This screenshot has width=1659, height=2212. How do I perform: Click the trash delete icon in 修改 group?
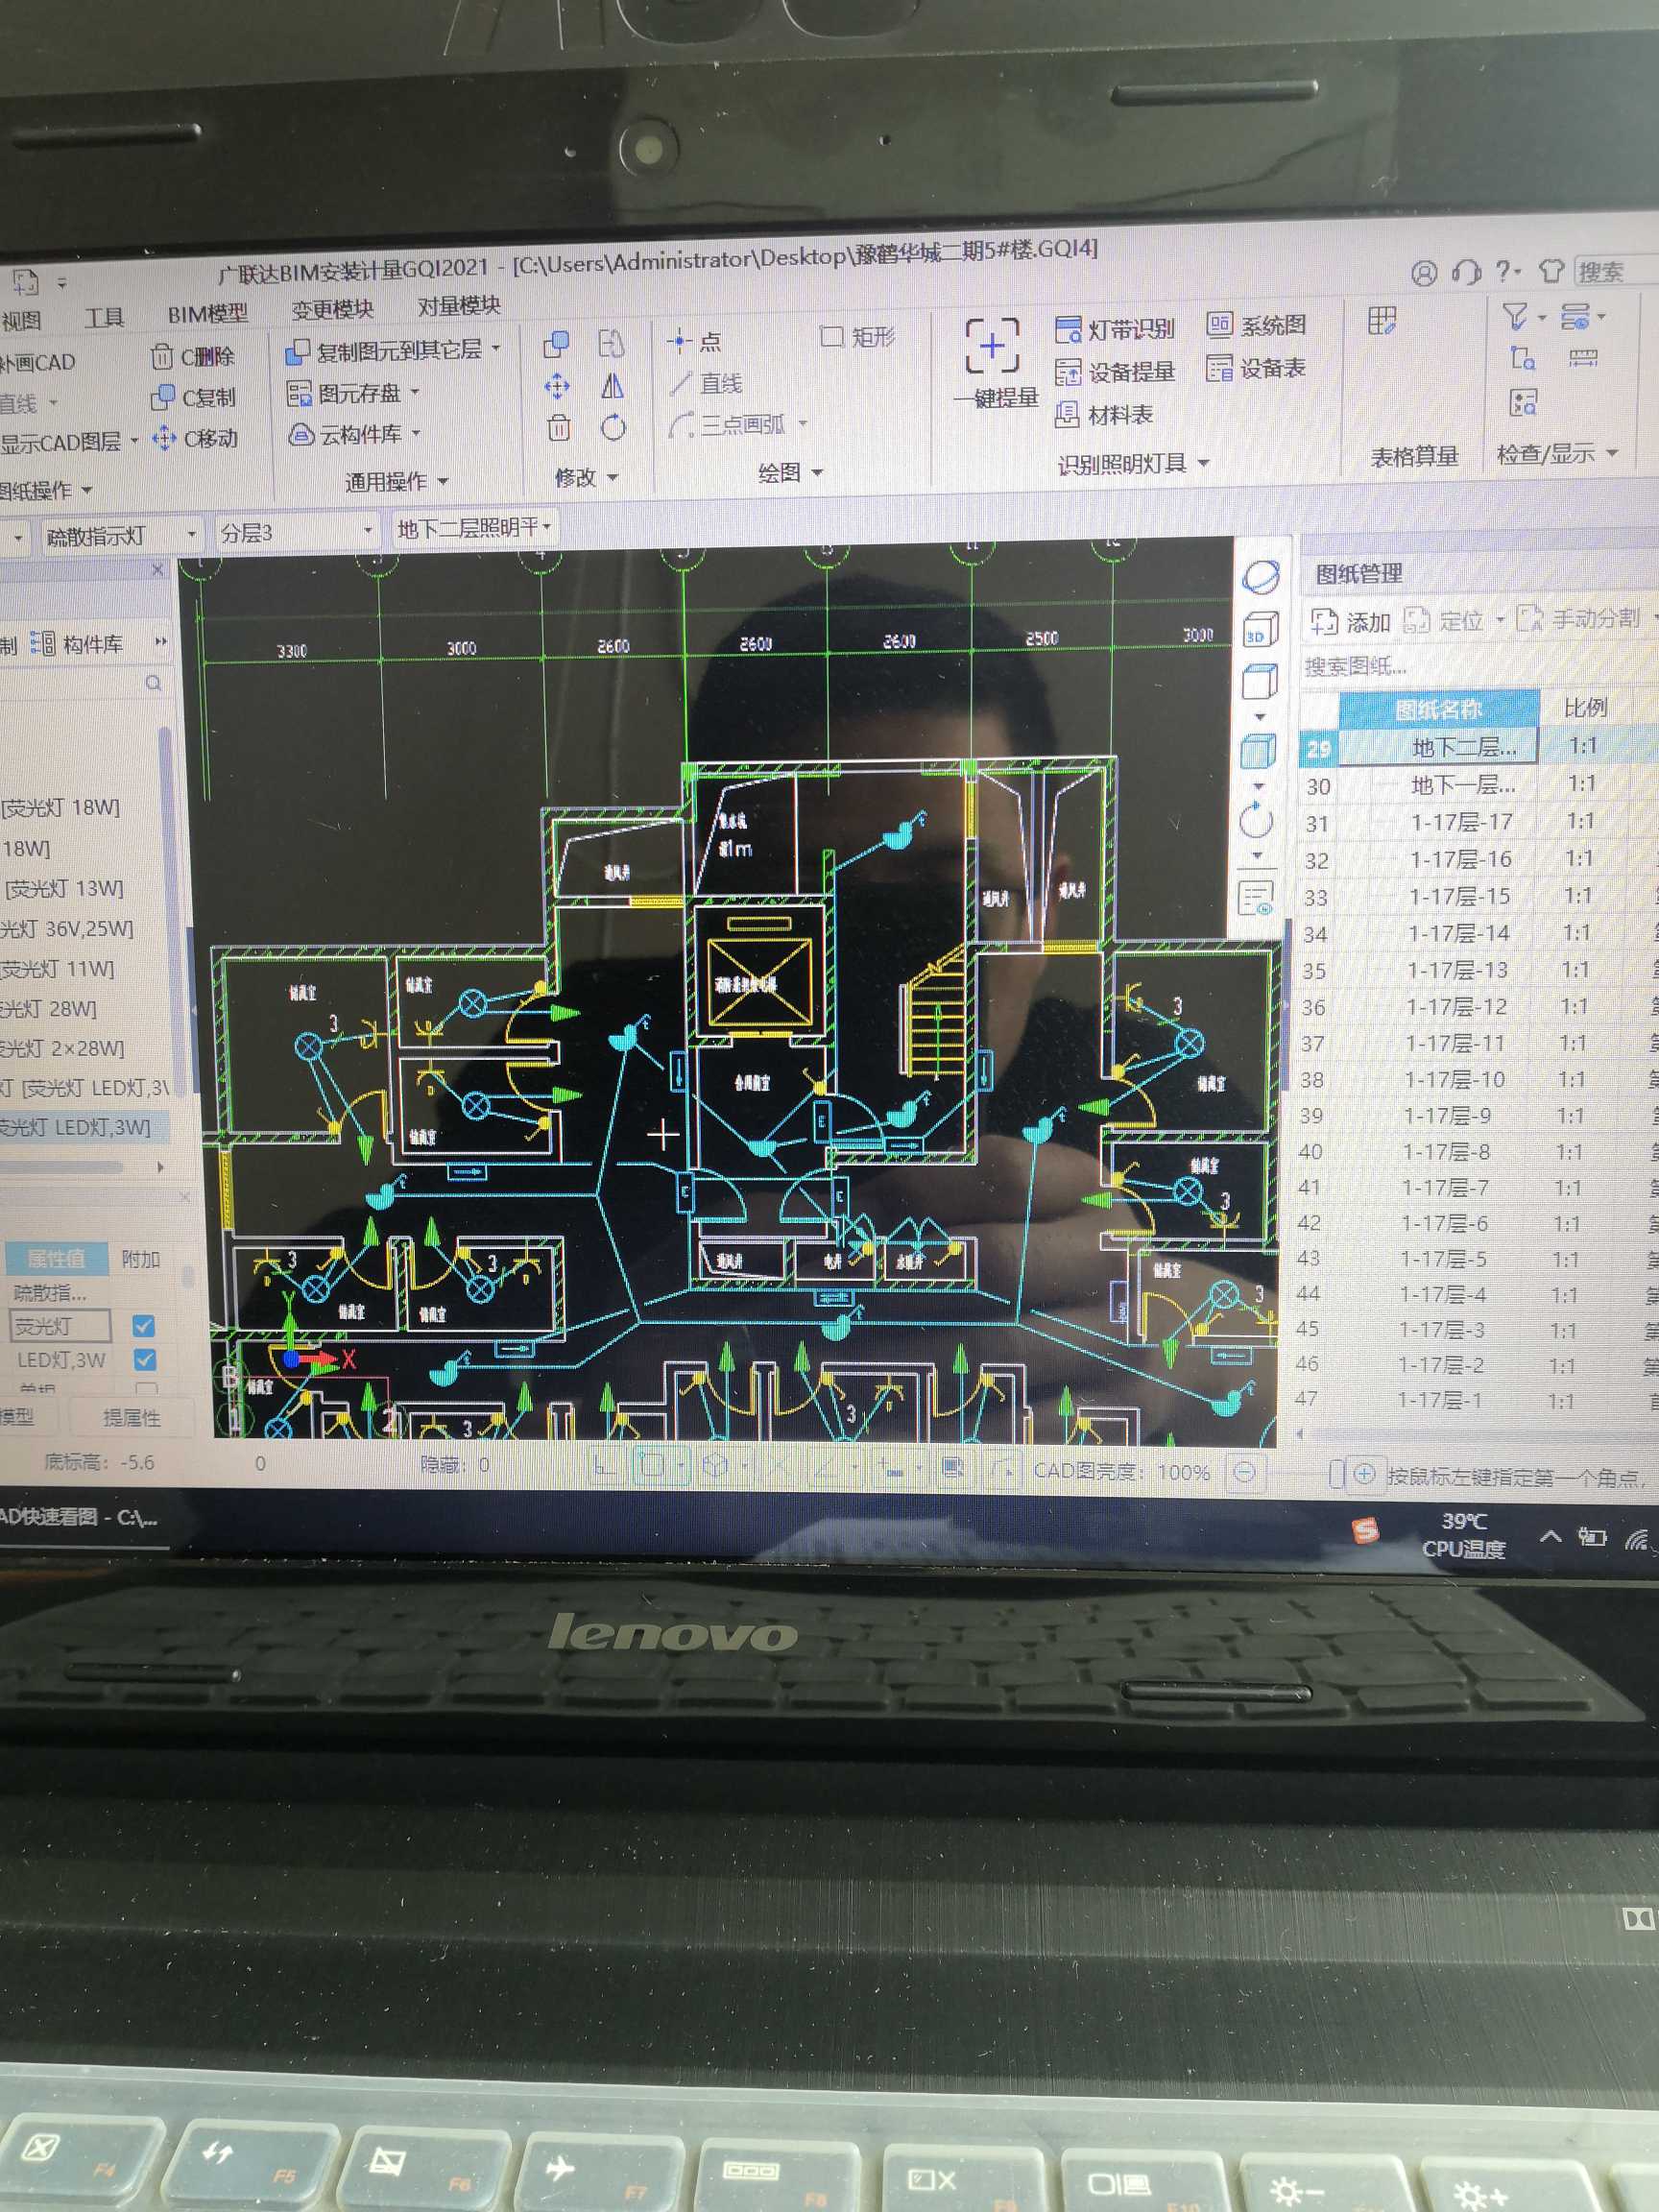[x=558, y=428]
